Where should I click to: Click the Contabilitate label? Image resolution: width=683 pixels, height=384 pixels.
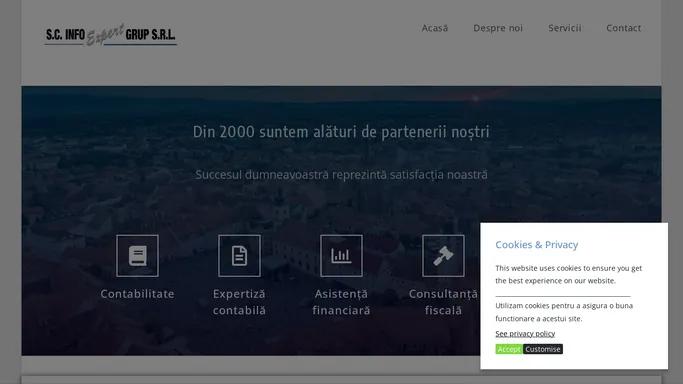coord(137,294)
